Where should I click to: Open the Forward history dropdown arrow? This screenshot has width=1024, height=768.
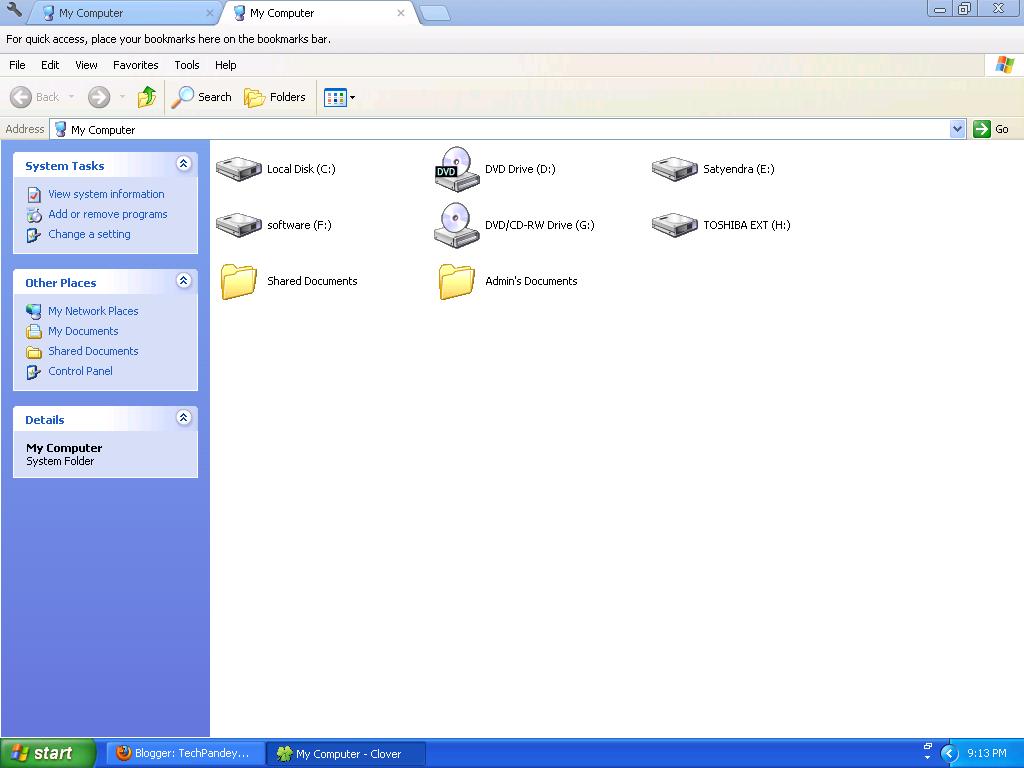(122, 97)
